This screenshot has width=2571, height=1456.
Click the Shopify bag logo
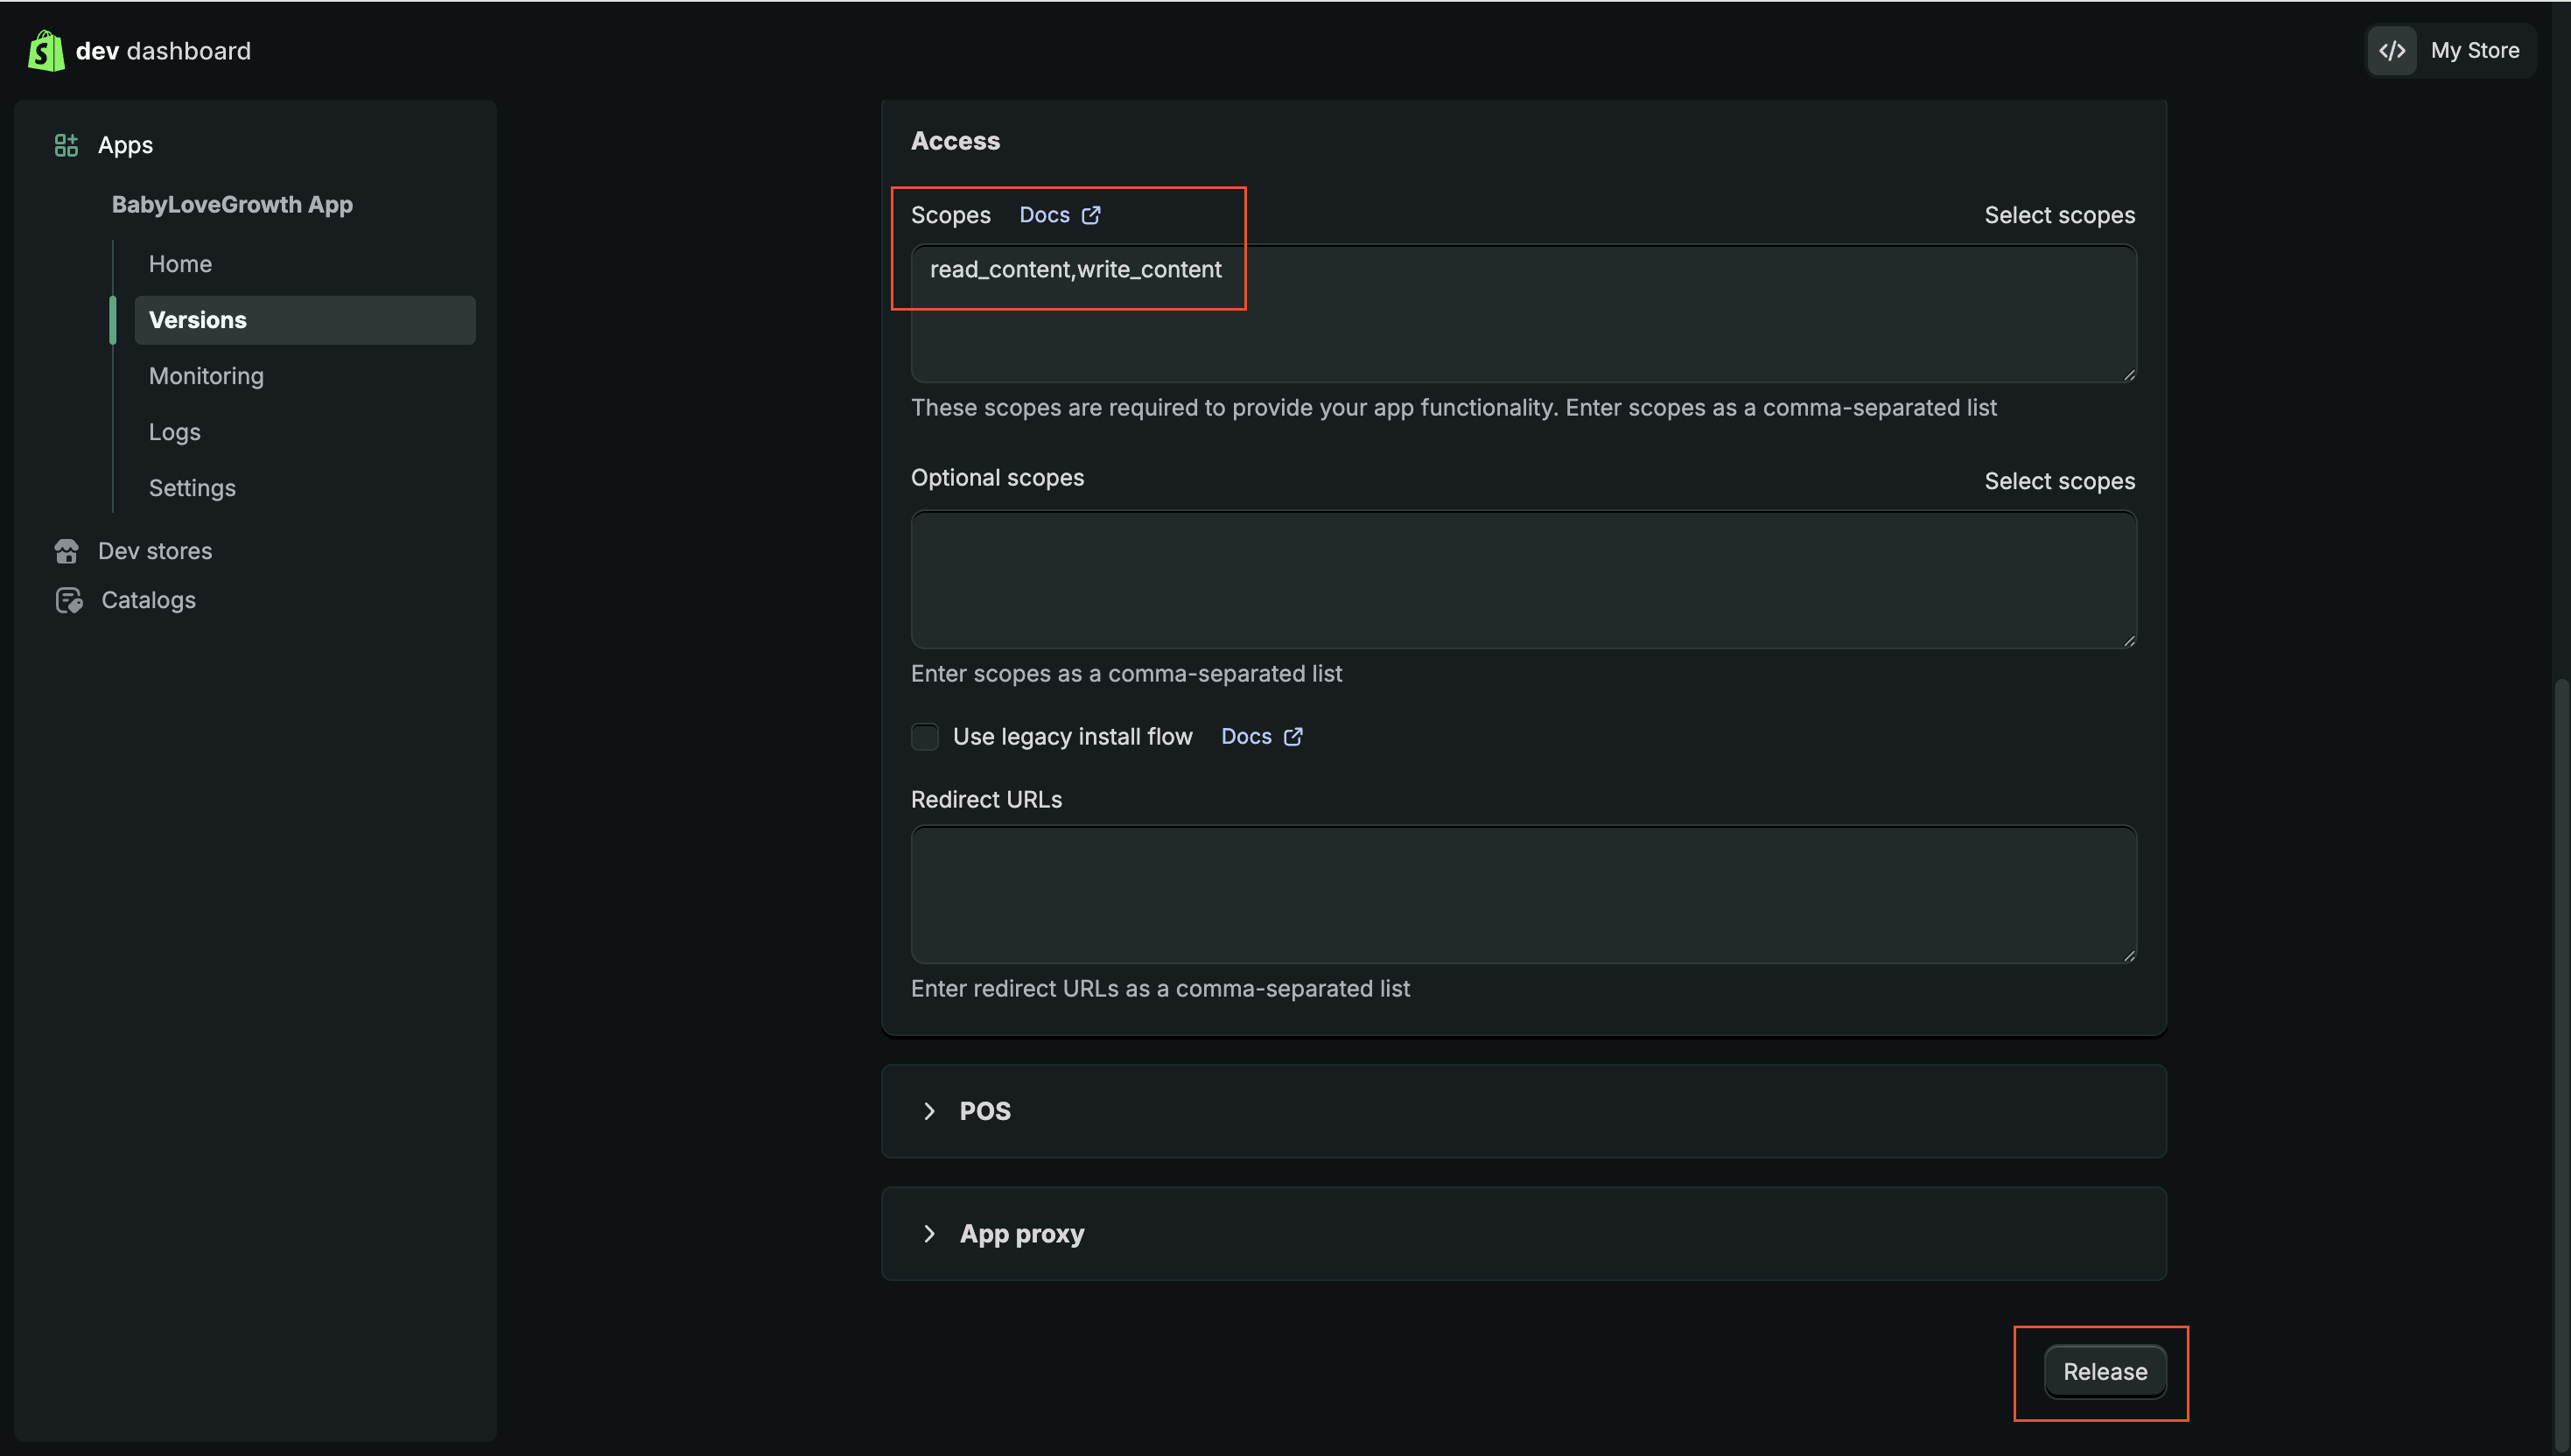click(x=46, y=50)
